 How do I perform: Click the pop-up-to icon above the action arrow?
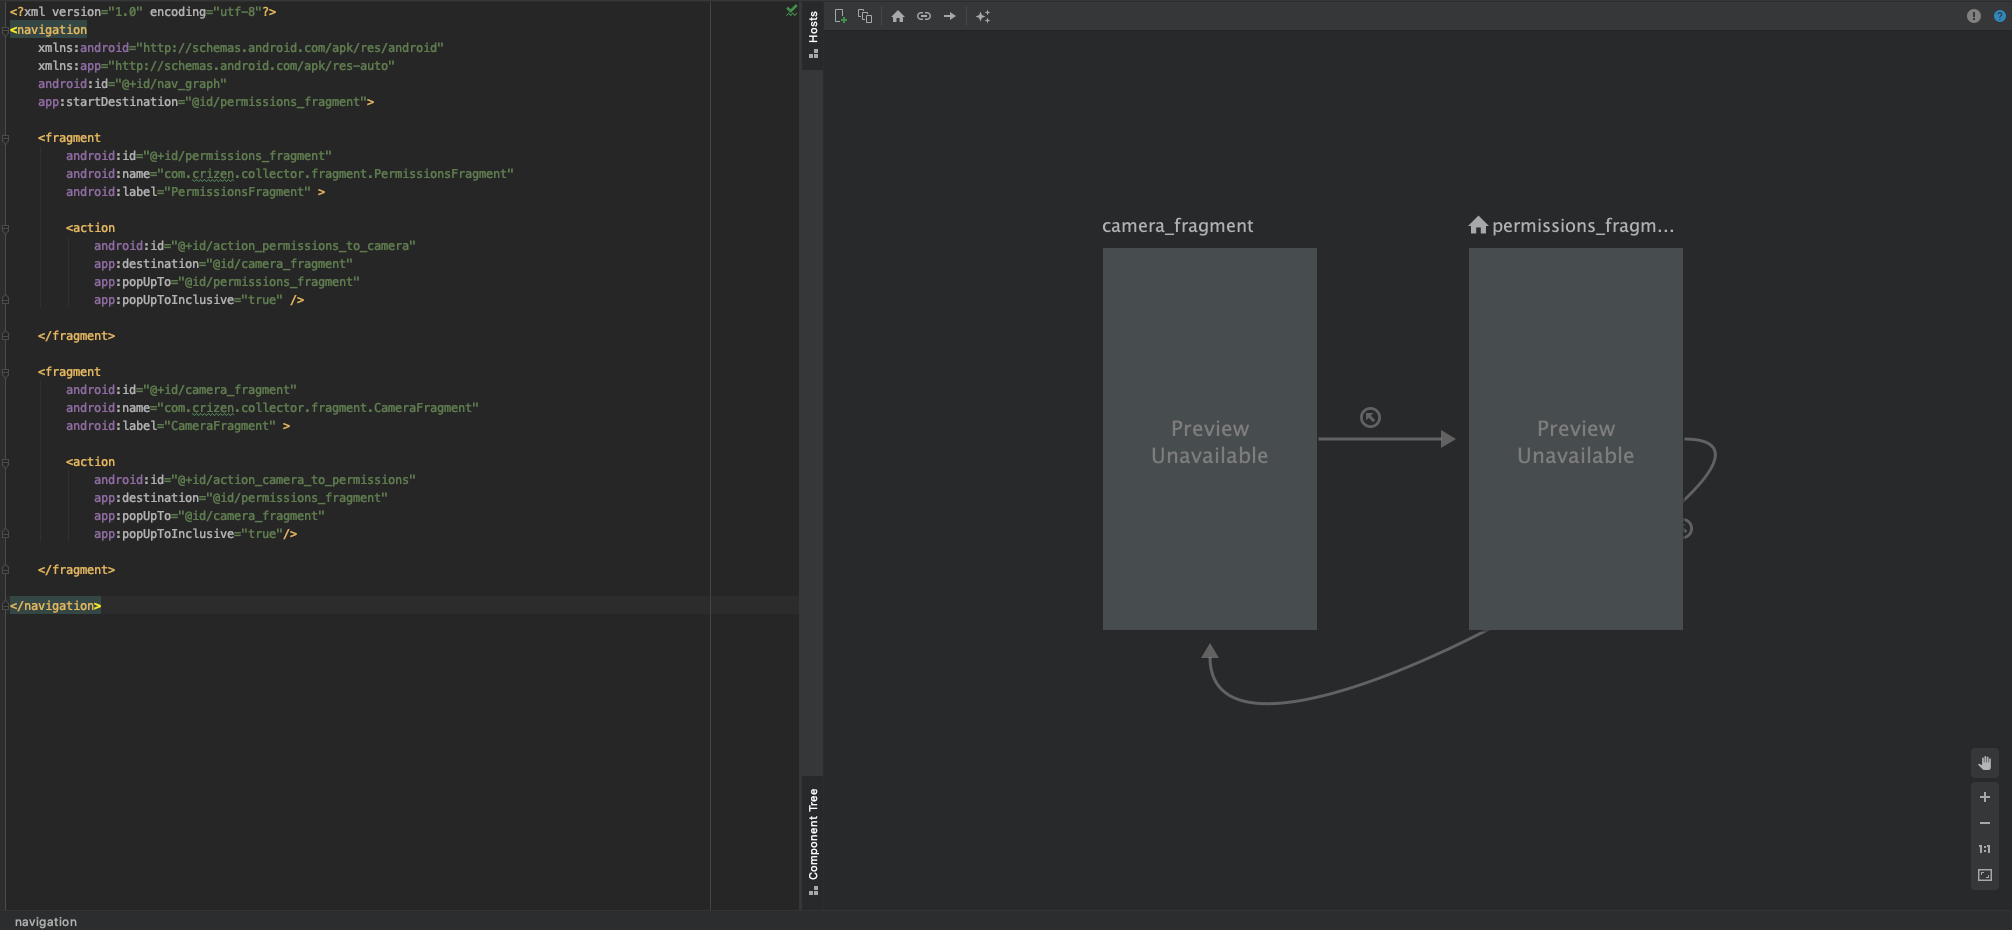1371,418
